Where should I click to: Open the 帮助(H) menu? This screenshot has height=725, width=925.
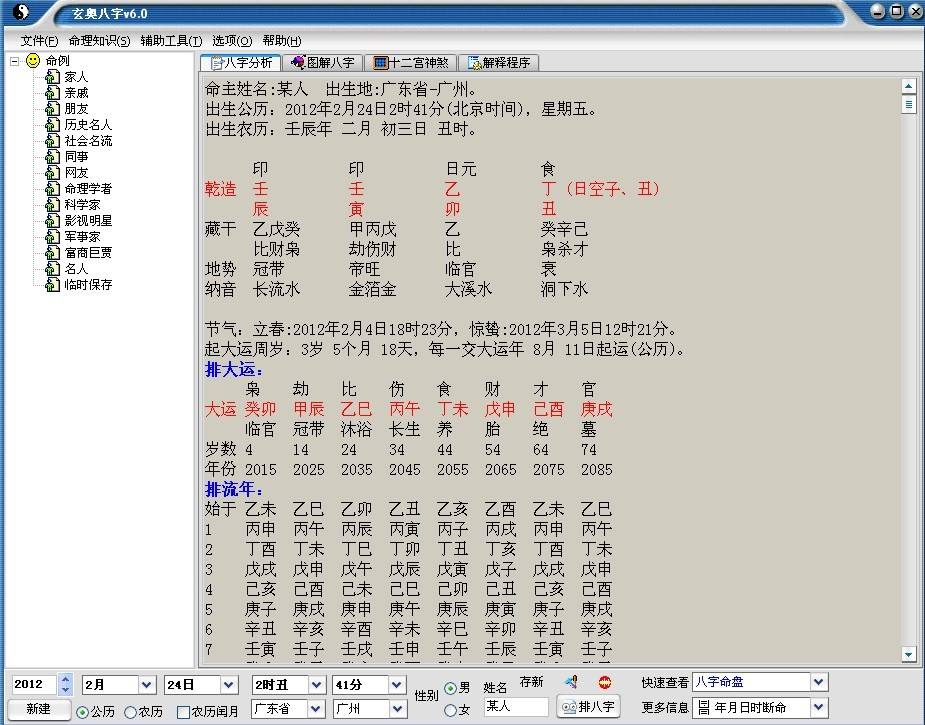click(282, 41)
